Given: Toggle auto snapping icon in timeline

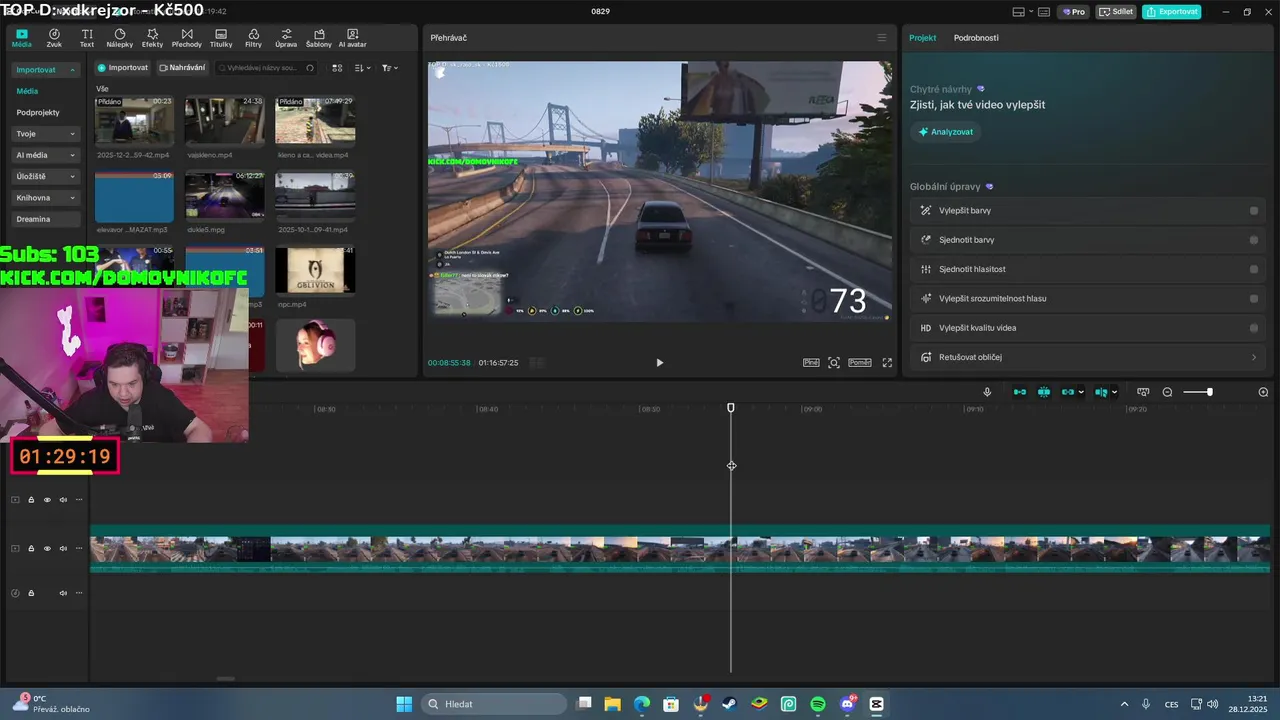Looking at the screenshot, I should (1044, 392).
